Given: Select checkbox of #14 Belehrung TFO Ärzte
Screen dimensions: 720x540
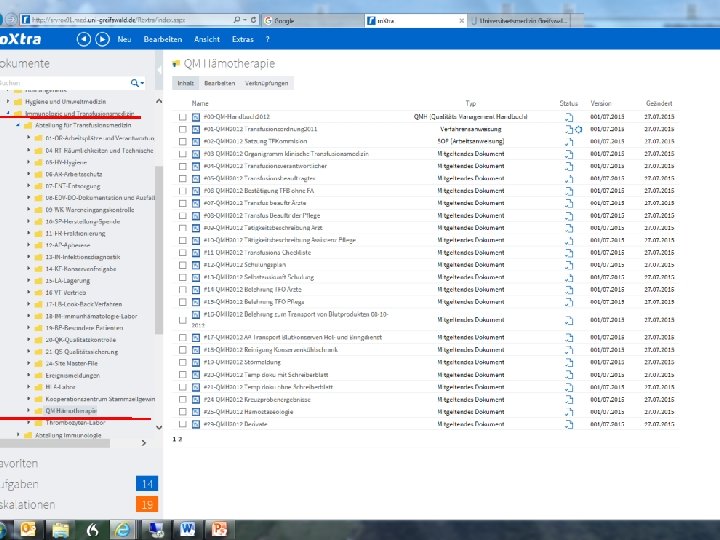Looking at the screenshot, I should click(x=183, y=290).
